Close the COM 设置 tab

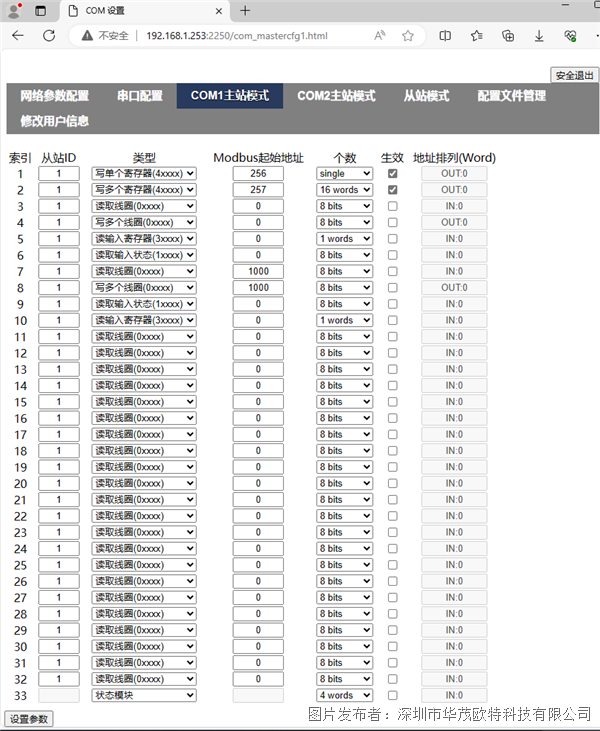point(219,11)
